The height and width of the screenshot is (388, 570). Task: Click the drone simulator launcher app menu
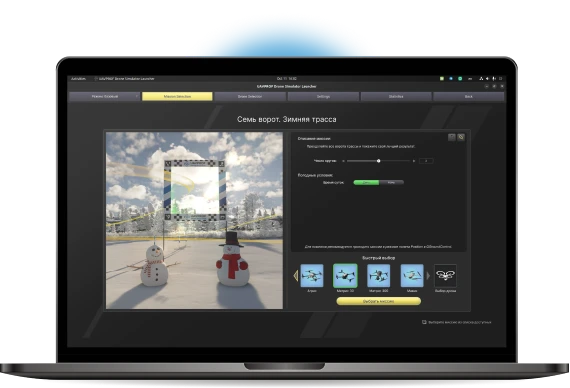tap(124, 79)
